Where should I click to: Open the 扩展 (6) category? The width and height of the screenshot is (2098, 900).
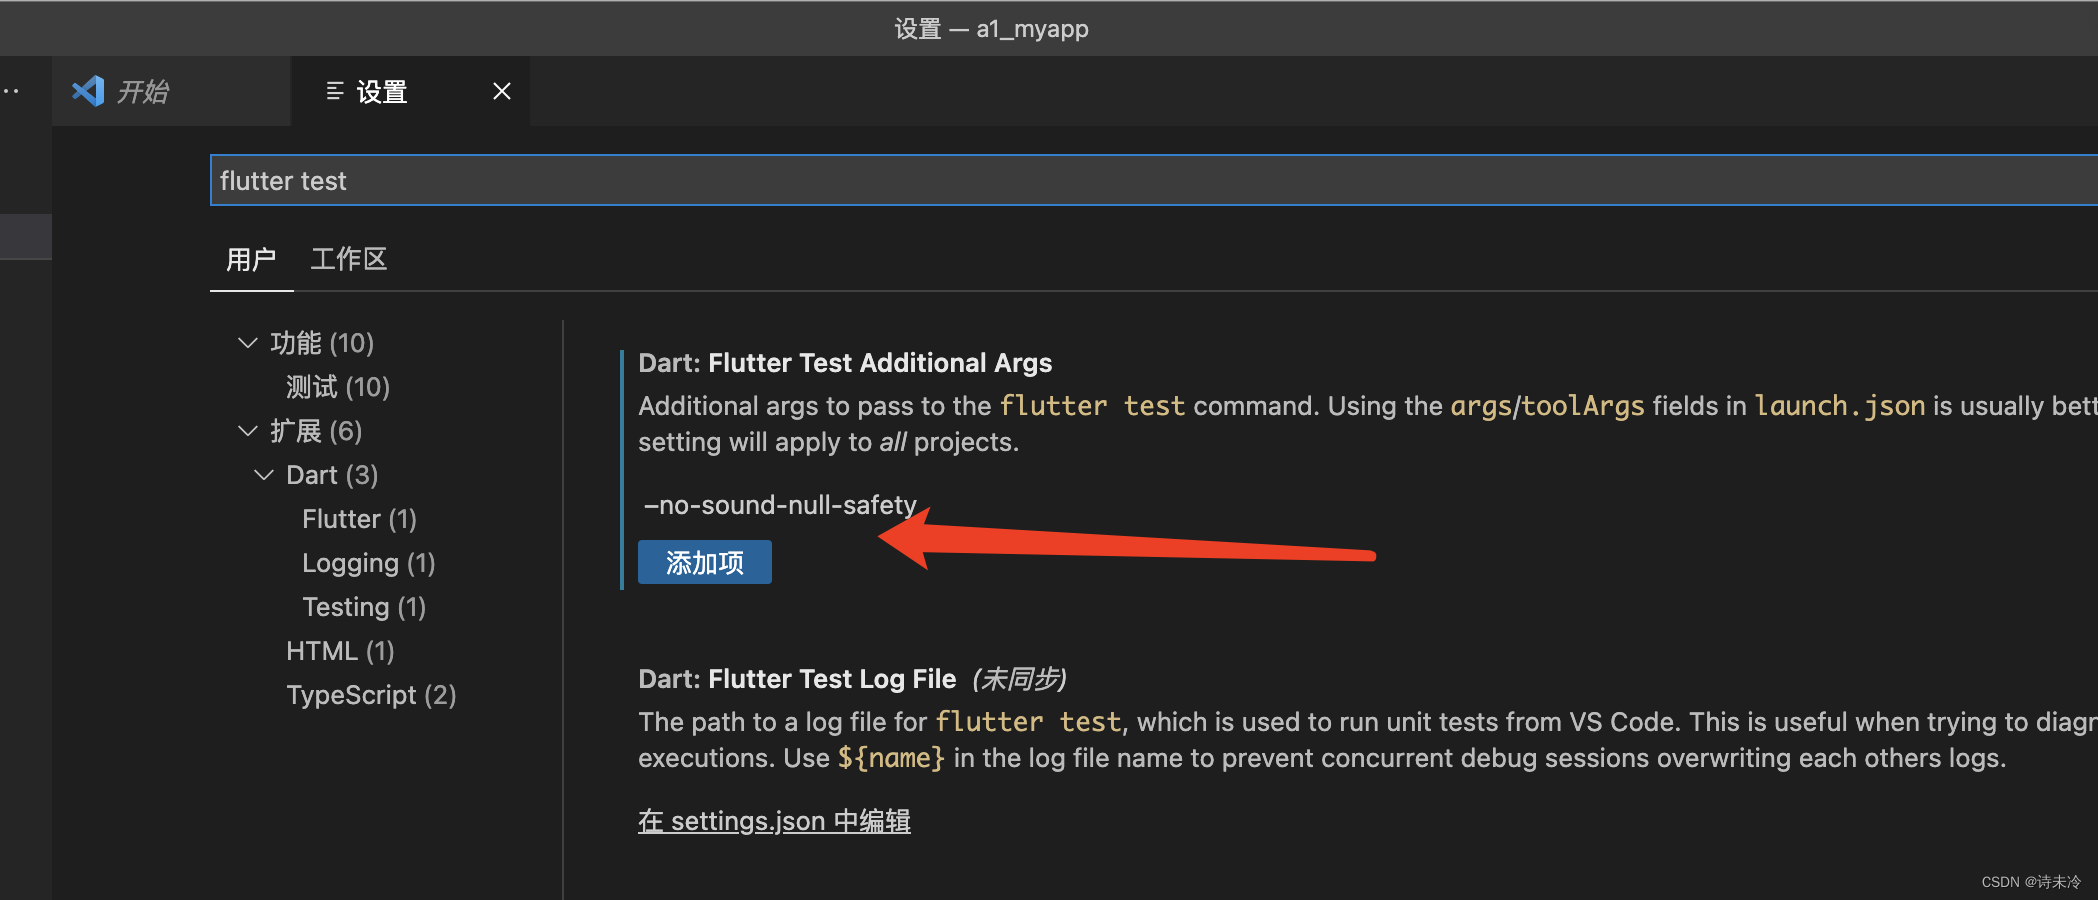[316, 431]
